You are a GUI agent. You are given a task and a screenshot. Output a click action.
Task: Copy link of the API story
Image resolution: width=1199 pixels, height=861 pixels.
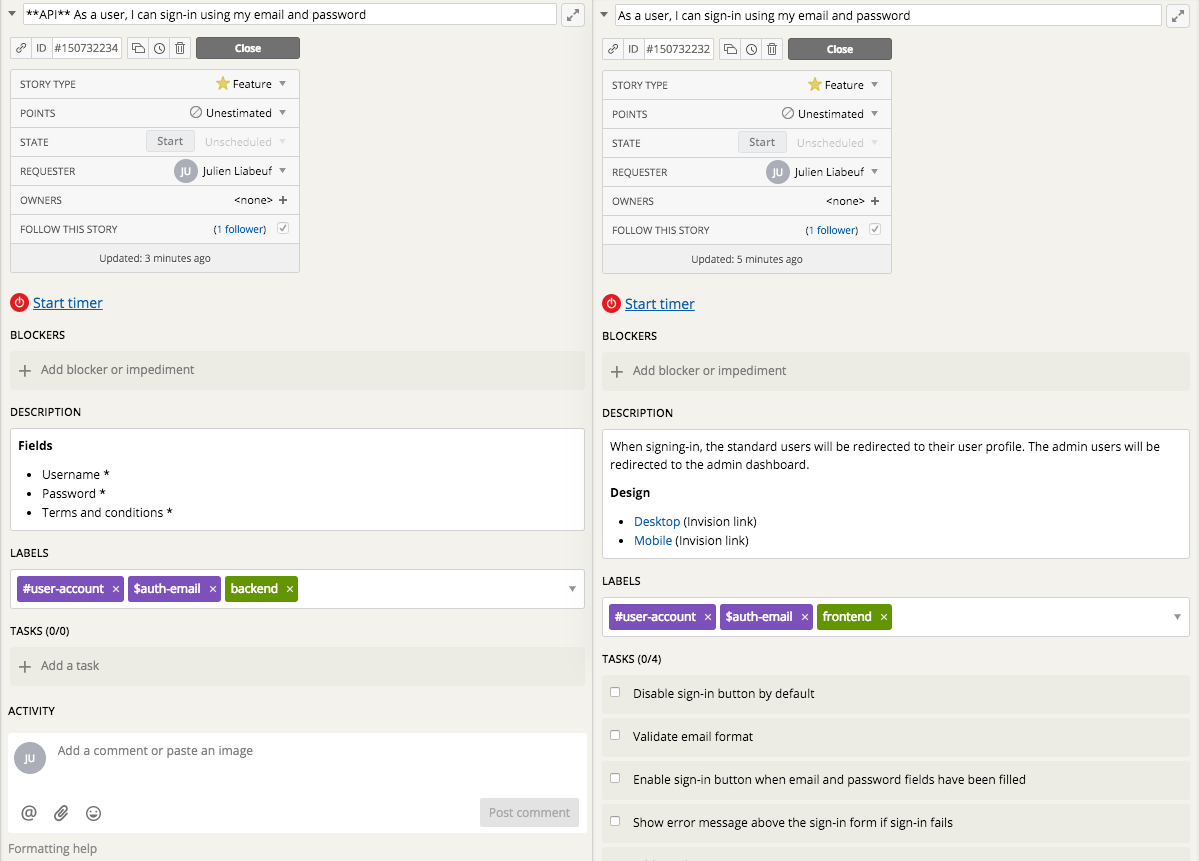[x=21, y=48]
